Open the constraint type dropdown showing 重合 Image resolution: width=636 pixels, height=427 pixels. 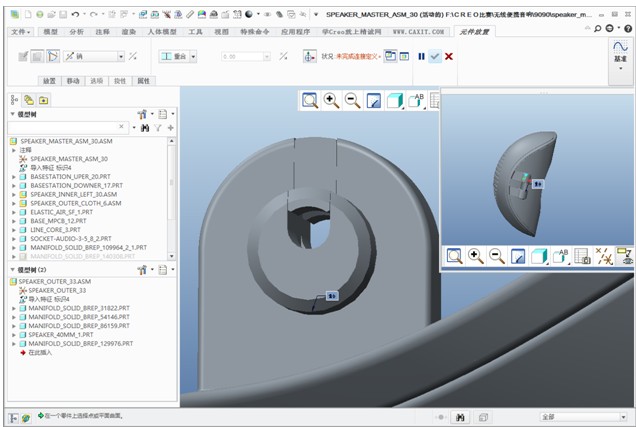(178, 56)
